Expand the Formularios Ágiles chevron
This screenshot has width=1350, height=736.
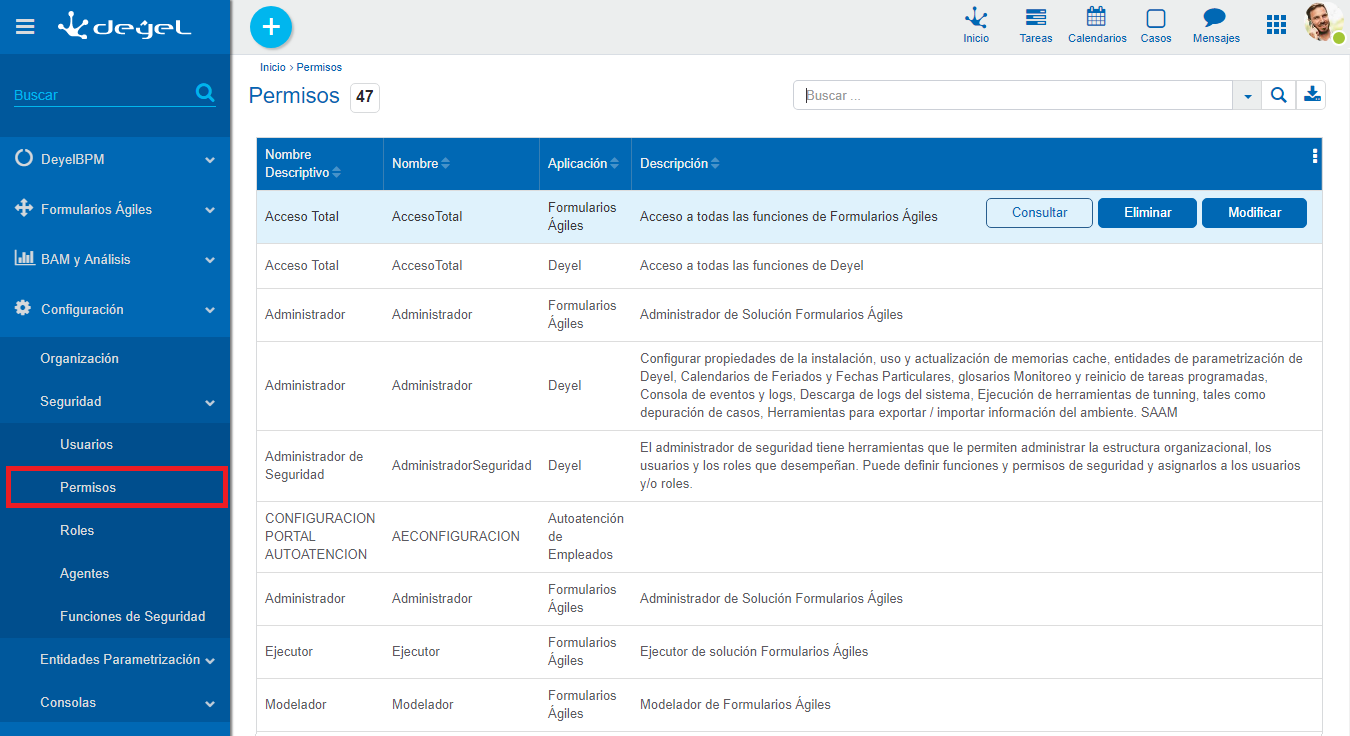click(x=210, y=210)
